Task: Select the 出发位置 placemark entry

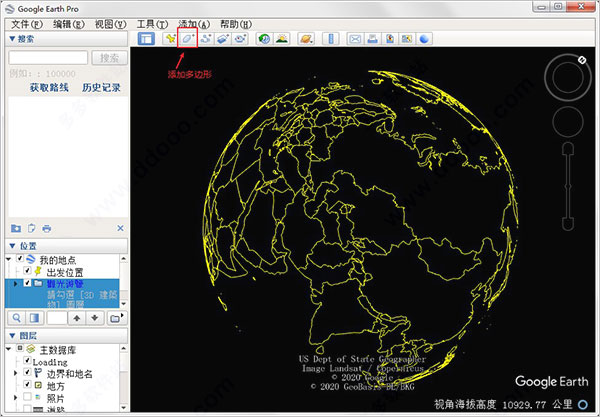Action: [x=65, y=272]
